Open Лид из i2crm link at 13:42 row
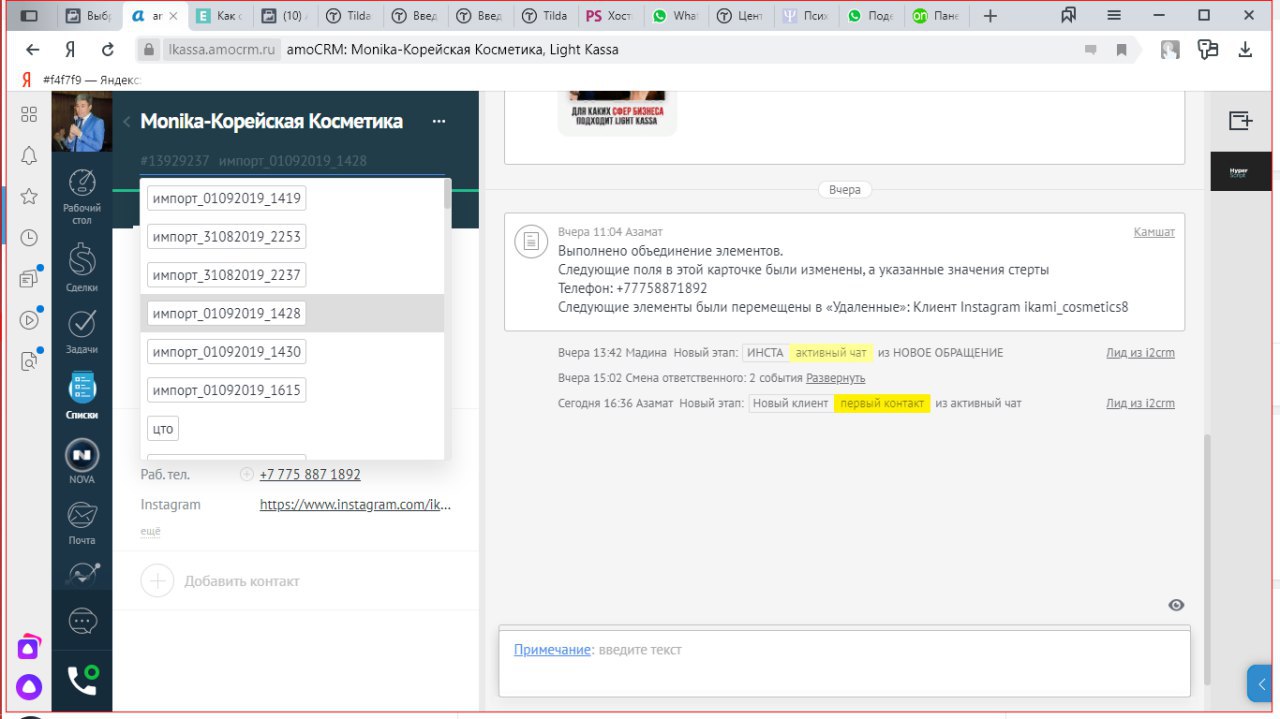 pyautogui.click(x=1140, y=352)
